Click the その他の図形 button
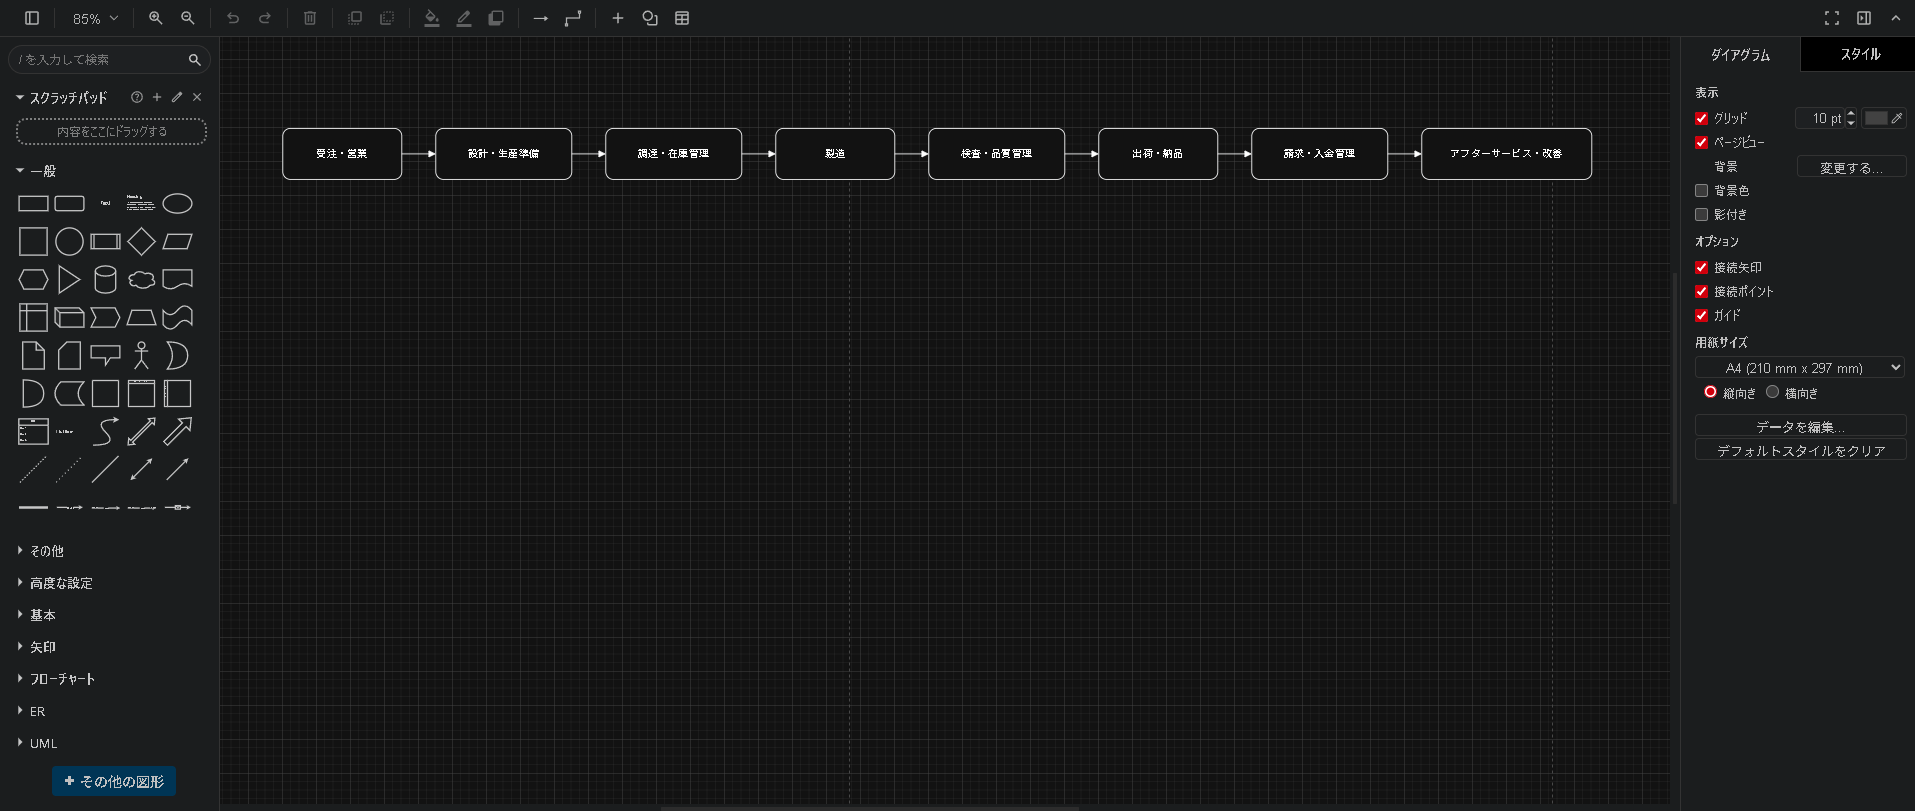 pos(114,781)
